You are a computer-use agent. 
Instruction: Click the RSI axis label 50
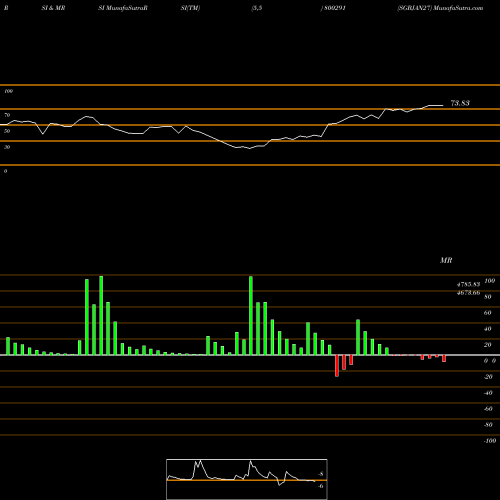pos(7,131)
